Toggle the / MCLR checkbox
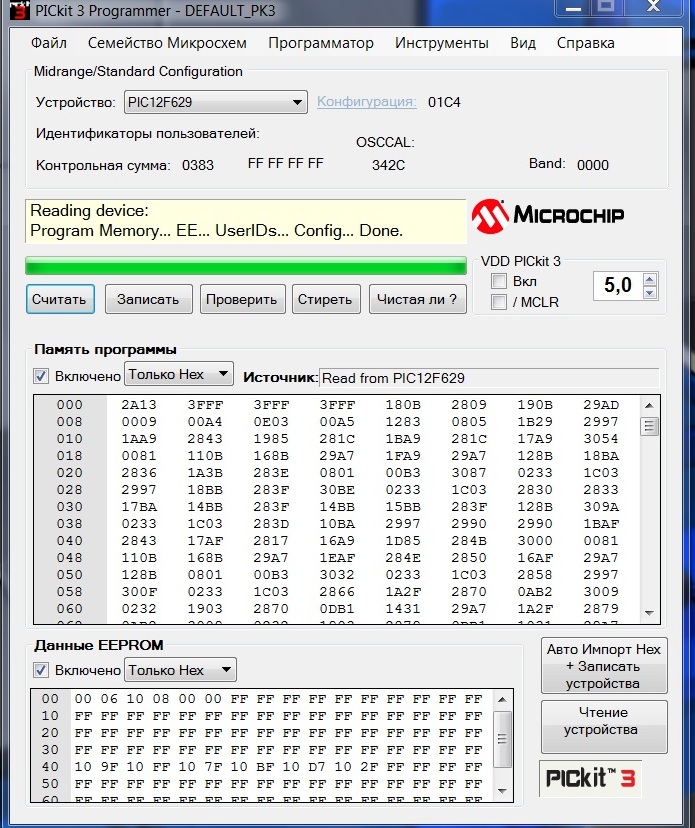Image resolution: width=695 pixels, height=828 pixels. (x=499, y=302)
